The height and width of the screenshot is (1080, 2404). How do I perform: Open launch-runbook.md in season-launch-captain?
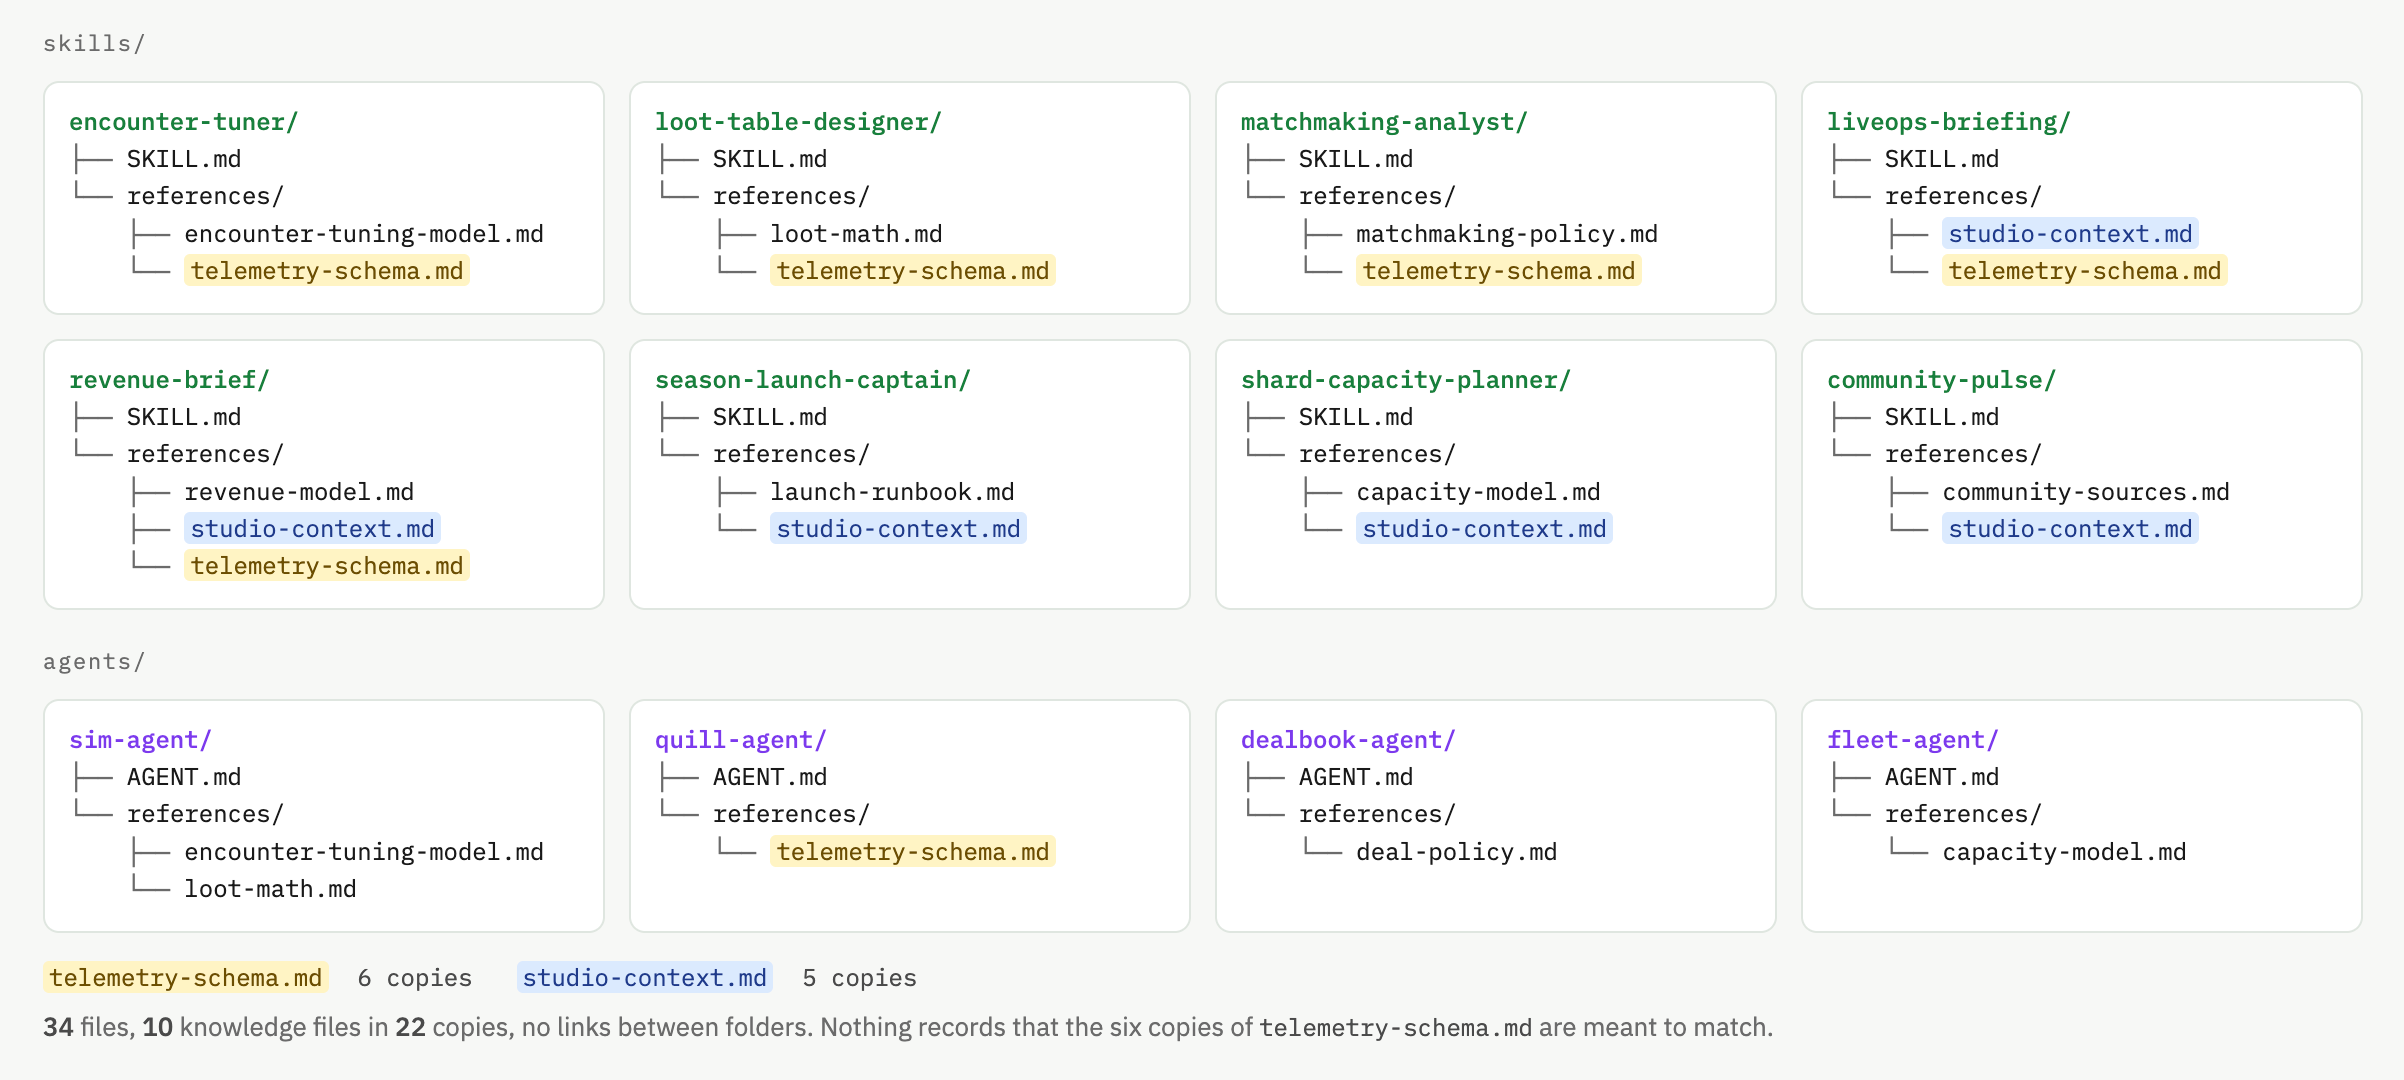(892, 492)
